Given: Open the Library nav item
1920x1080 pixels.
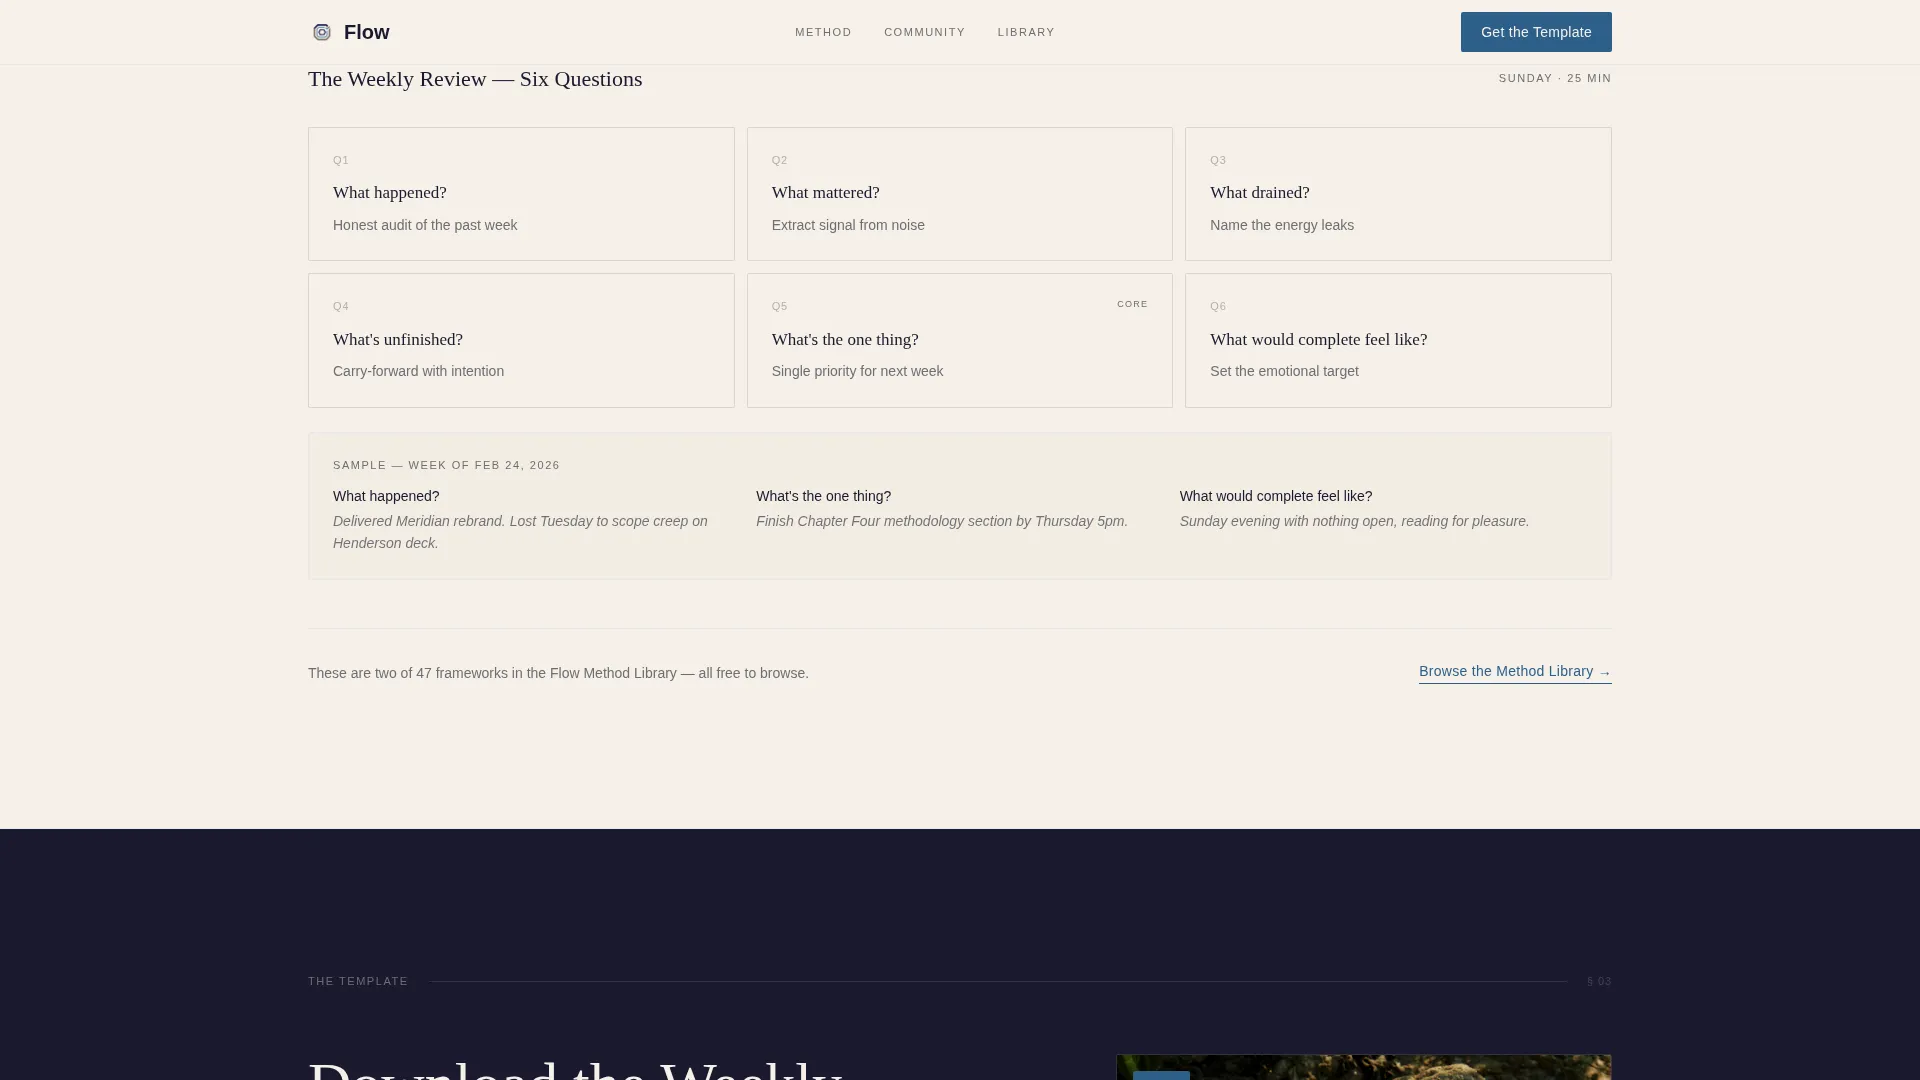Looking at the screenshot, I should (1026, 32).
